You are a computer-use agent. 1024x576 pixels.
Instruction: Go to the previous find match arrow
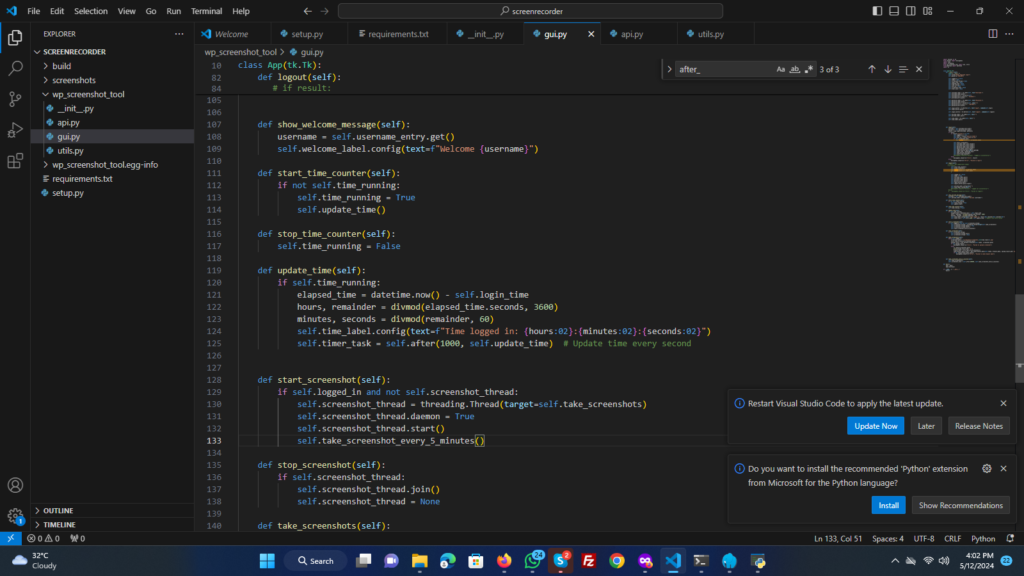point(872,69)
